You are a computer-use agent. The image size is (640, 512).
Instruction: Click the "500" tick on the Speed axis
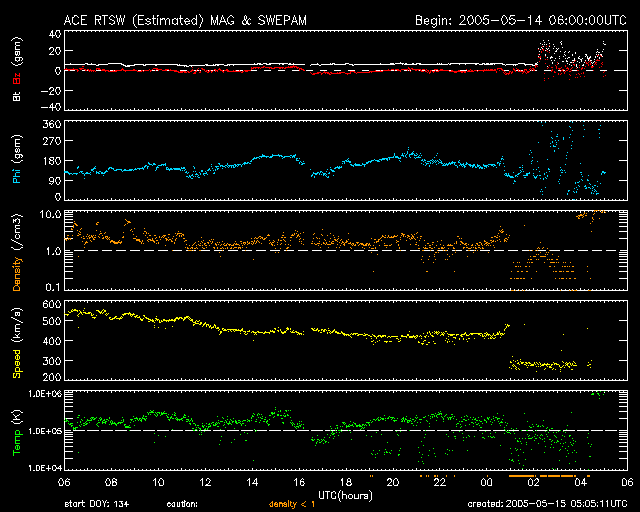click(52, 321)
